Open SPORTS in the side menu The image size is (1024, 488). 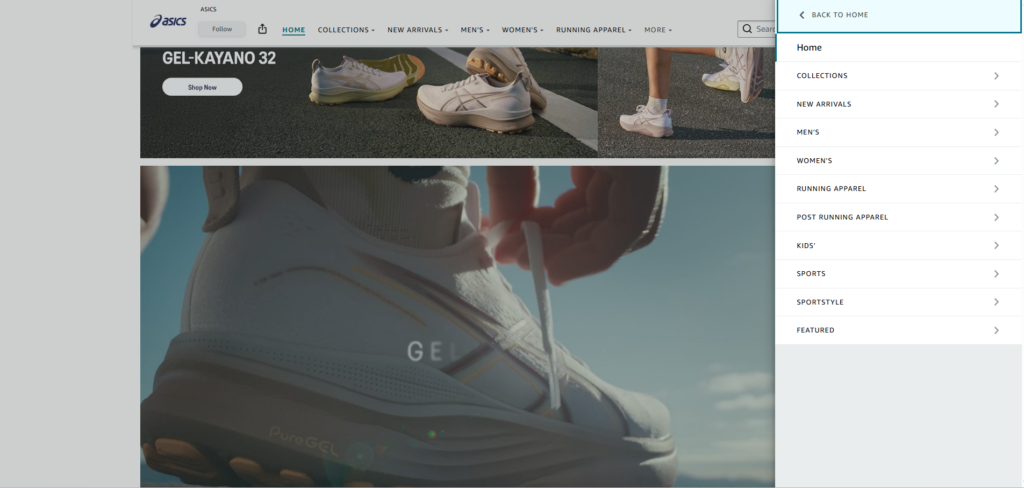pyautogui.click(x=899, y=274)
